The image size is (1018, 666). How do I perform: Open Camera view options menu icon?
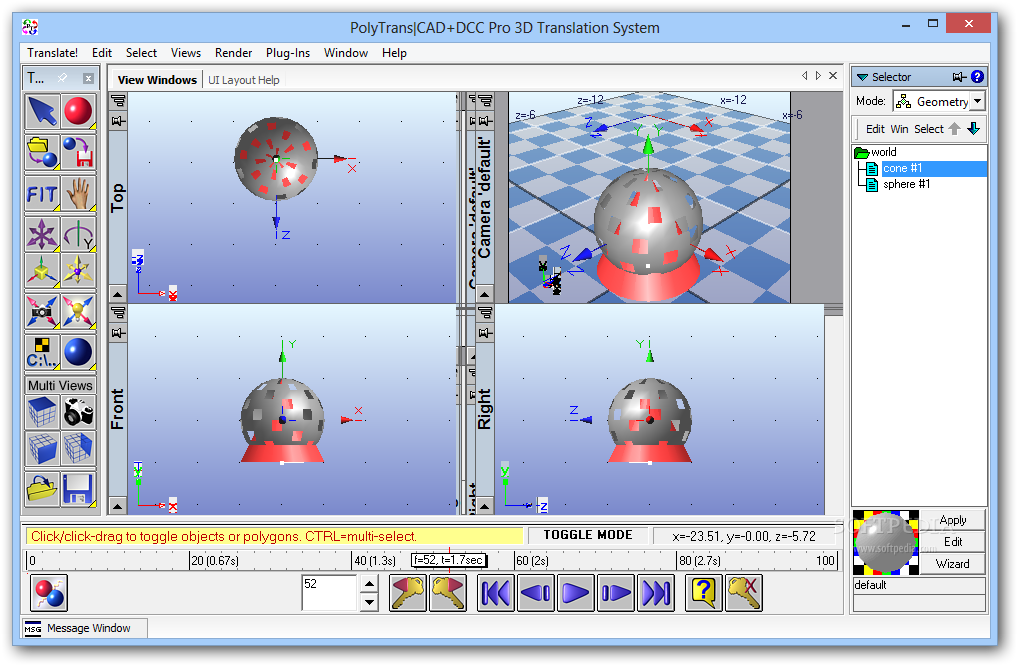tap(486, 101)
